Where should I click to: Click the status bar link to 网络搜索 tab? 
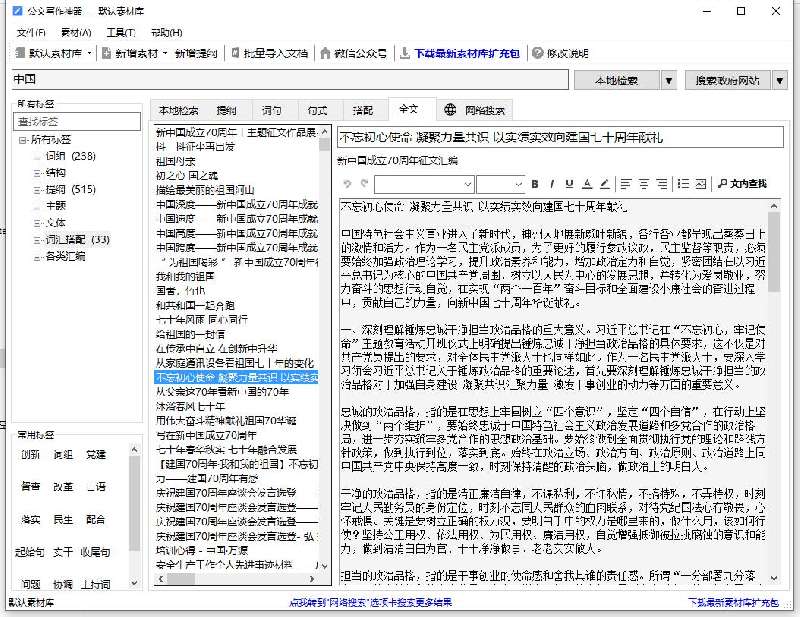click(370, 602)
